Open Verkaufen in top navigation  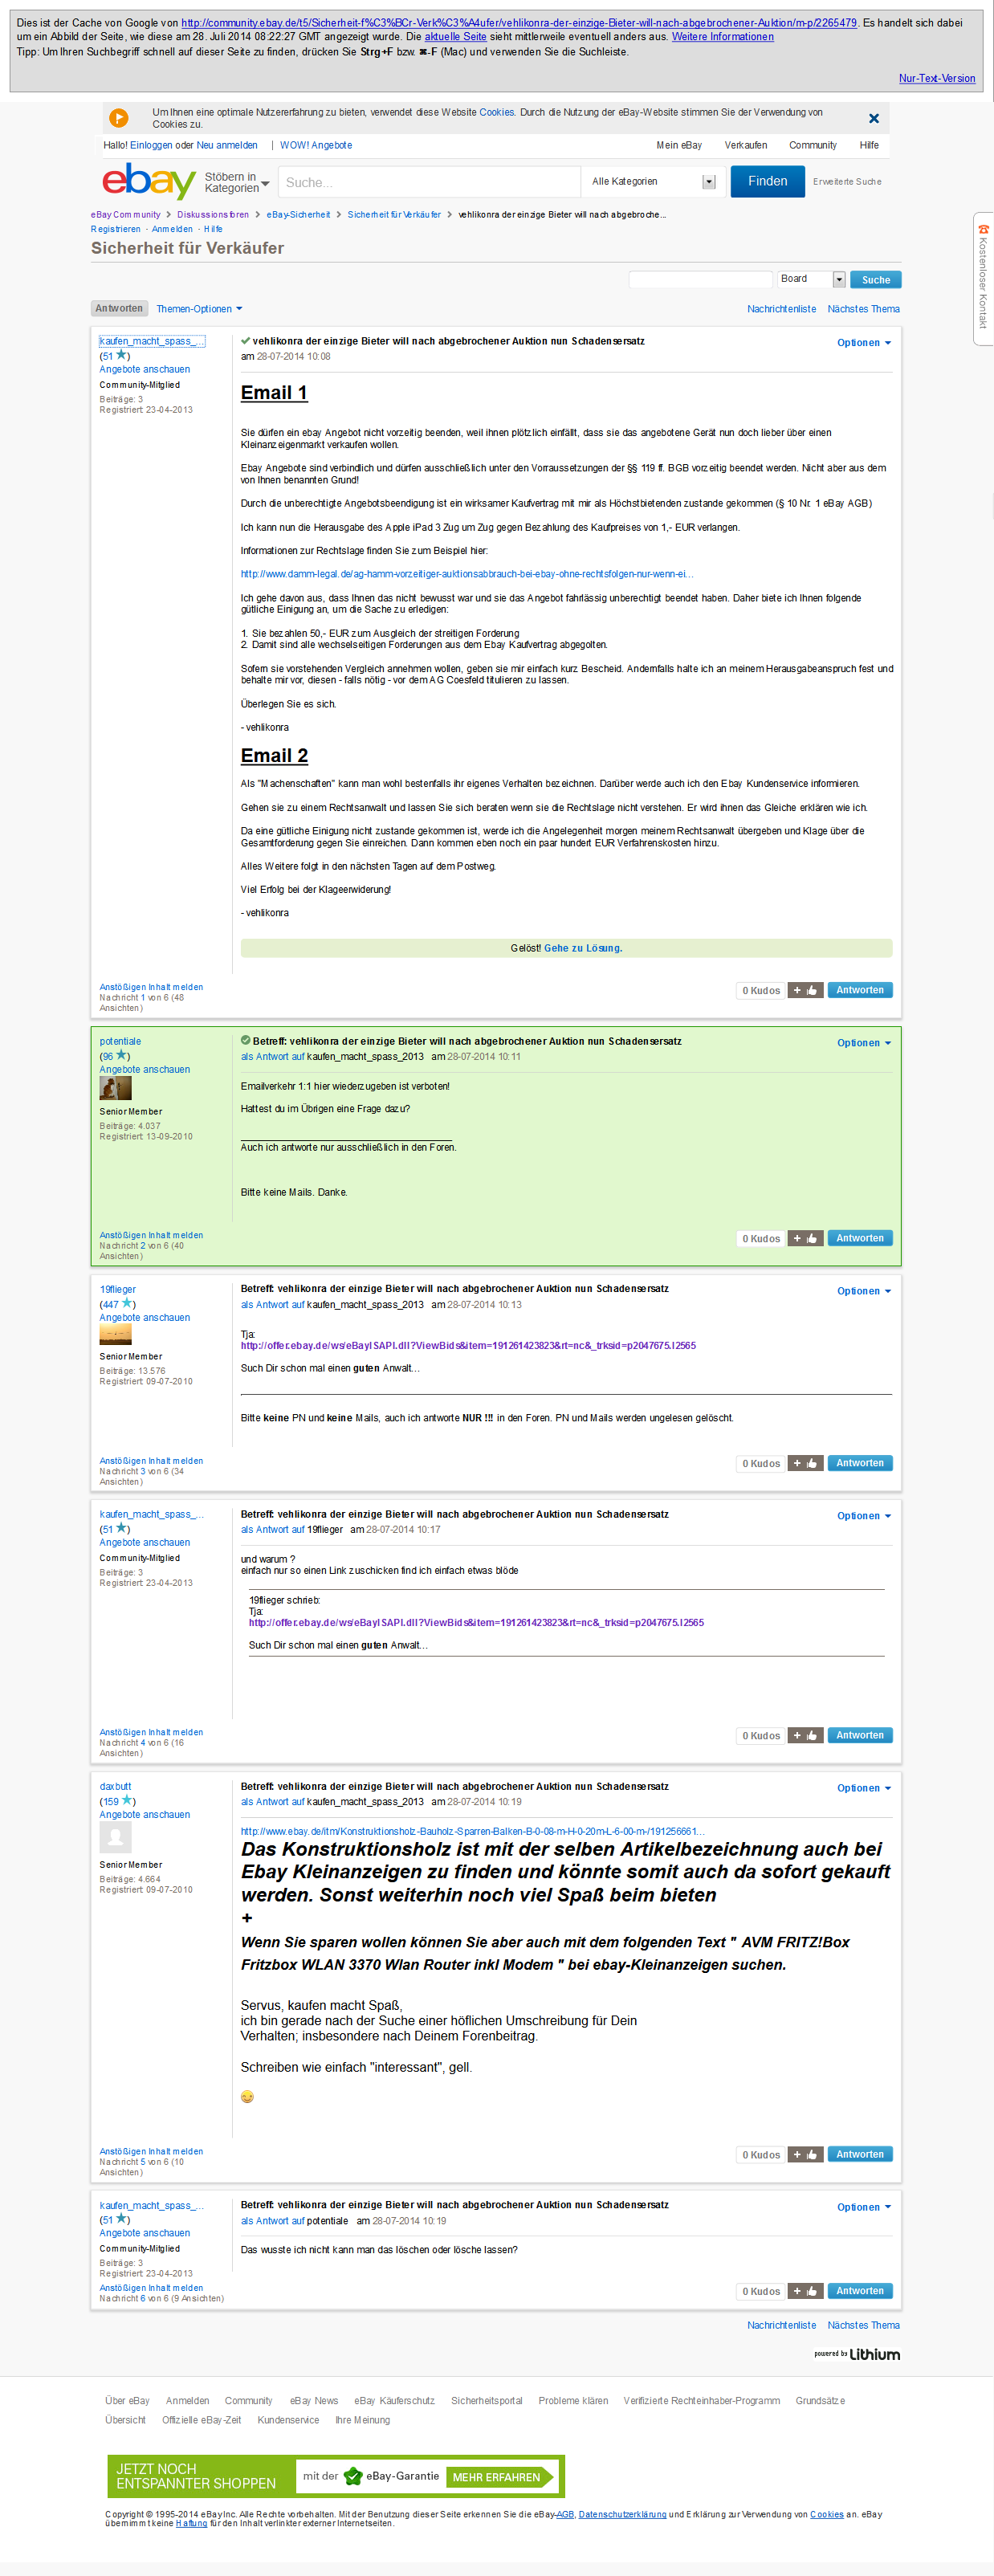click(x=746, y=145)
